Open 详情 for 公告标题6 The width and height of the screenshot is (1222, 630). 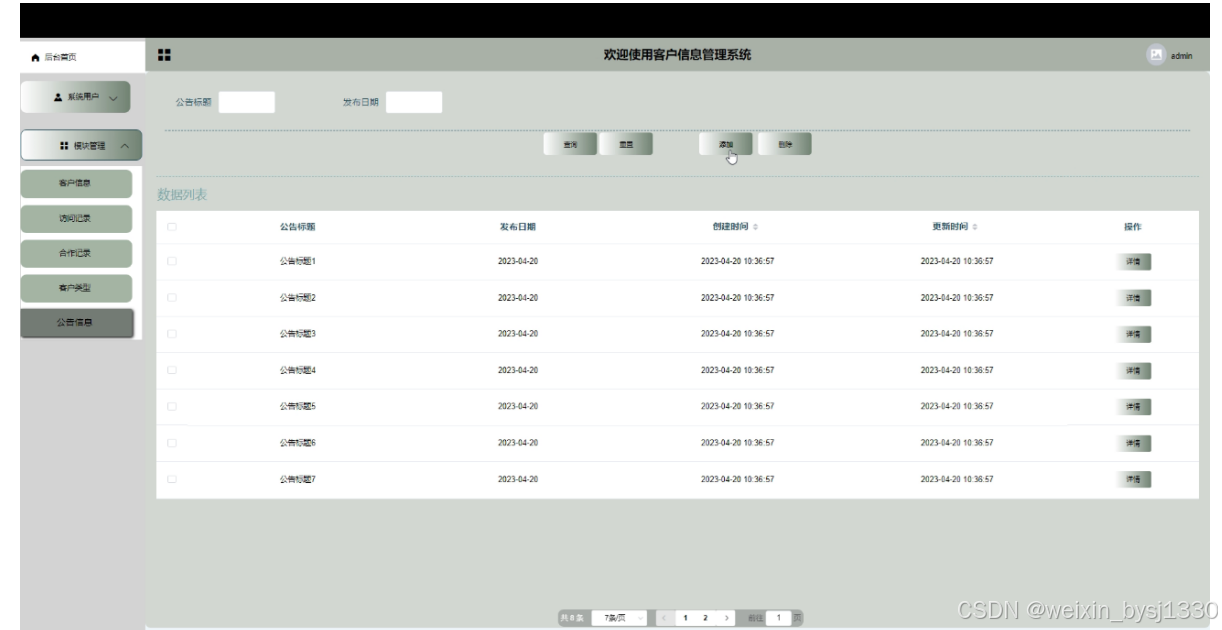coord(1133,442)
